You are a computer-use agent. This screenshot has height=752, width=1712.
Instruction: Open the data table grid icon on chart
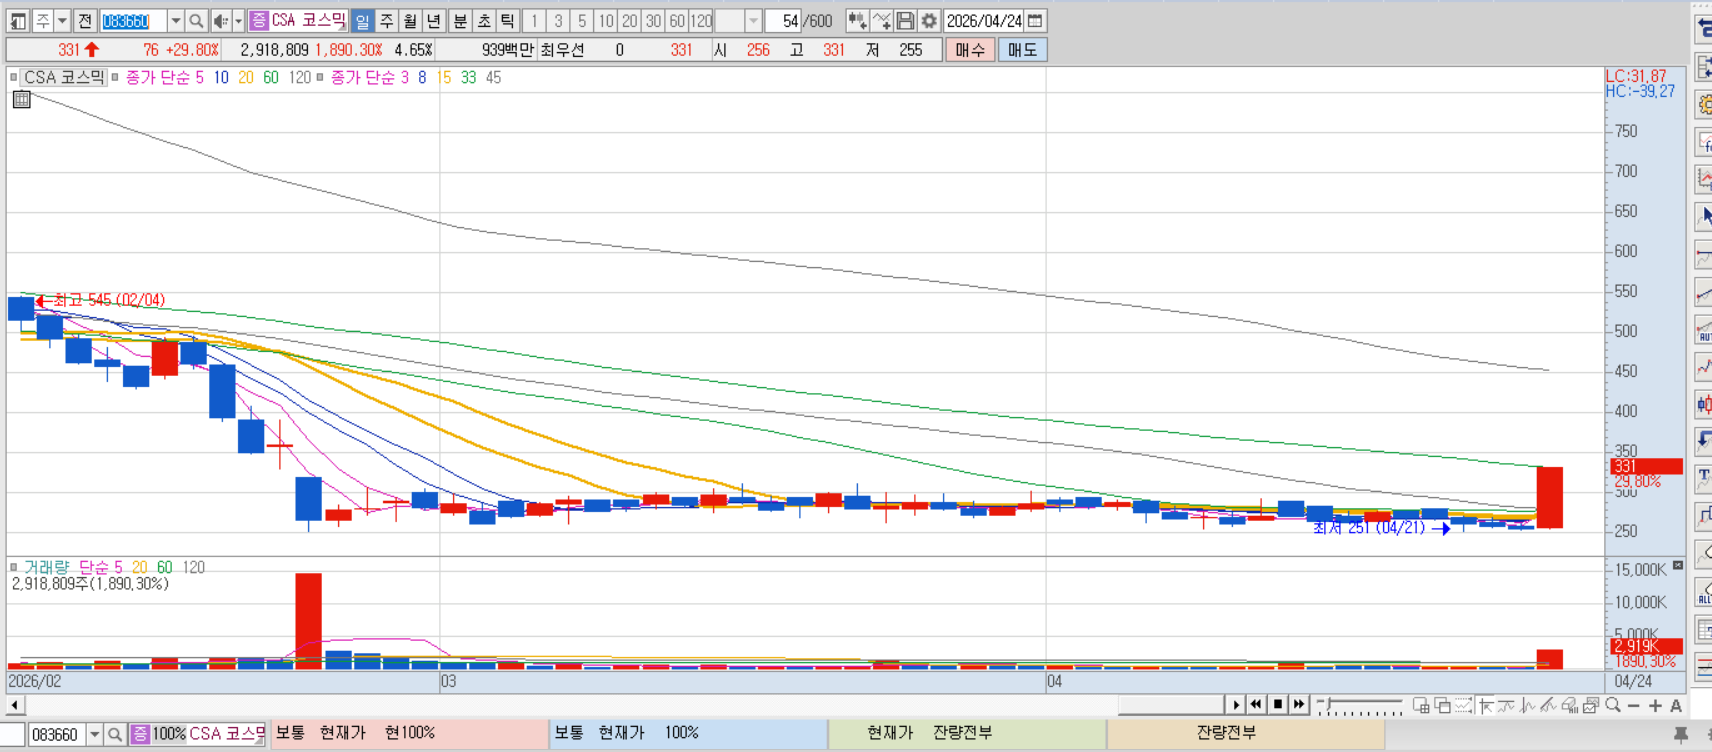pyautogui.click(x=21, y=99)
